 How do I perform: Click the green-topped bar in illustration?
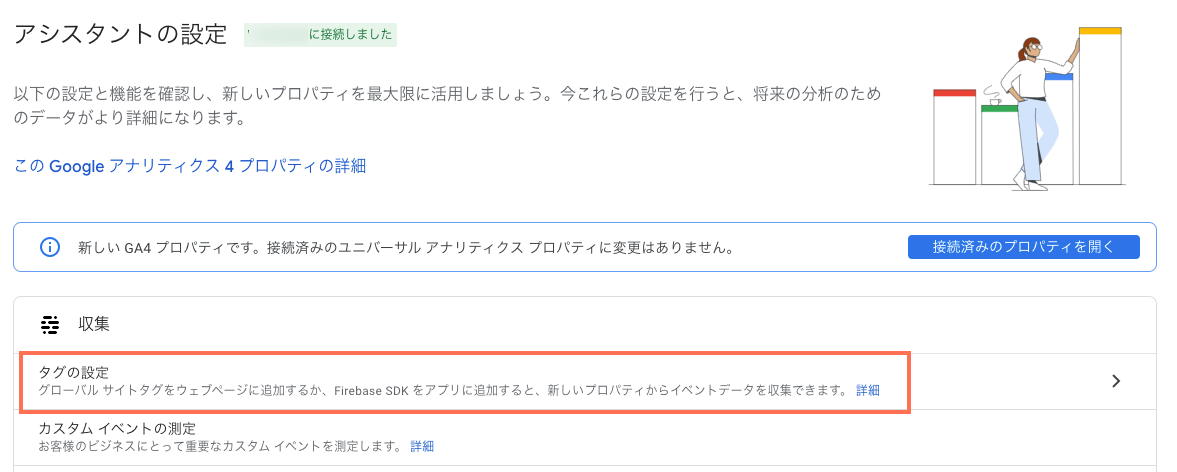(1001, 145)
